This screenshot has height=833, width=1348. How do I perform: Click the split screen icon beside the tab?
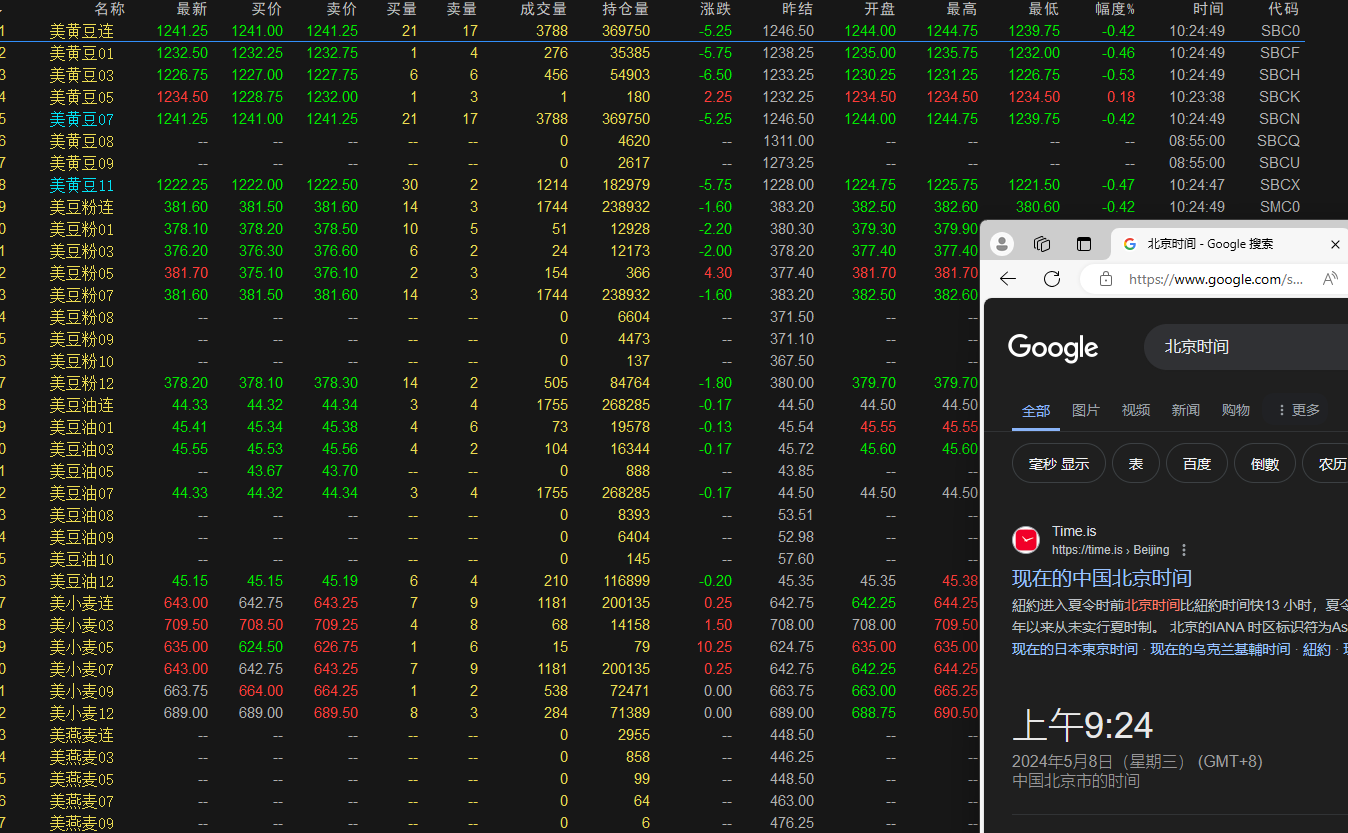point(1083,243)
